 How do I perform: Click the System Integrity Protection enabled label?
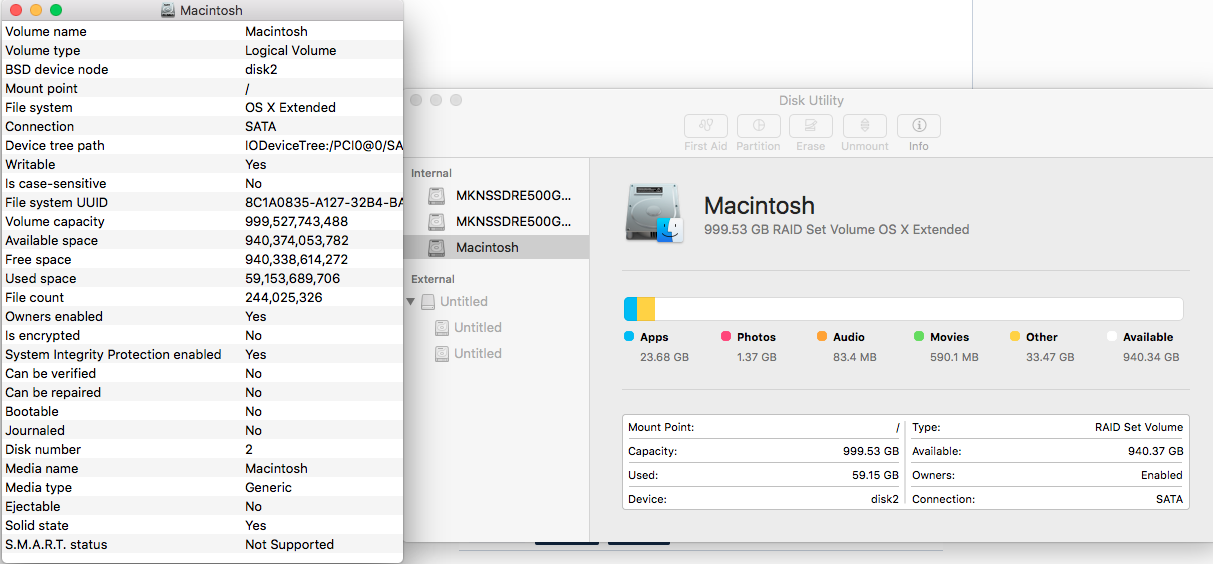[113, 354]
